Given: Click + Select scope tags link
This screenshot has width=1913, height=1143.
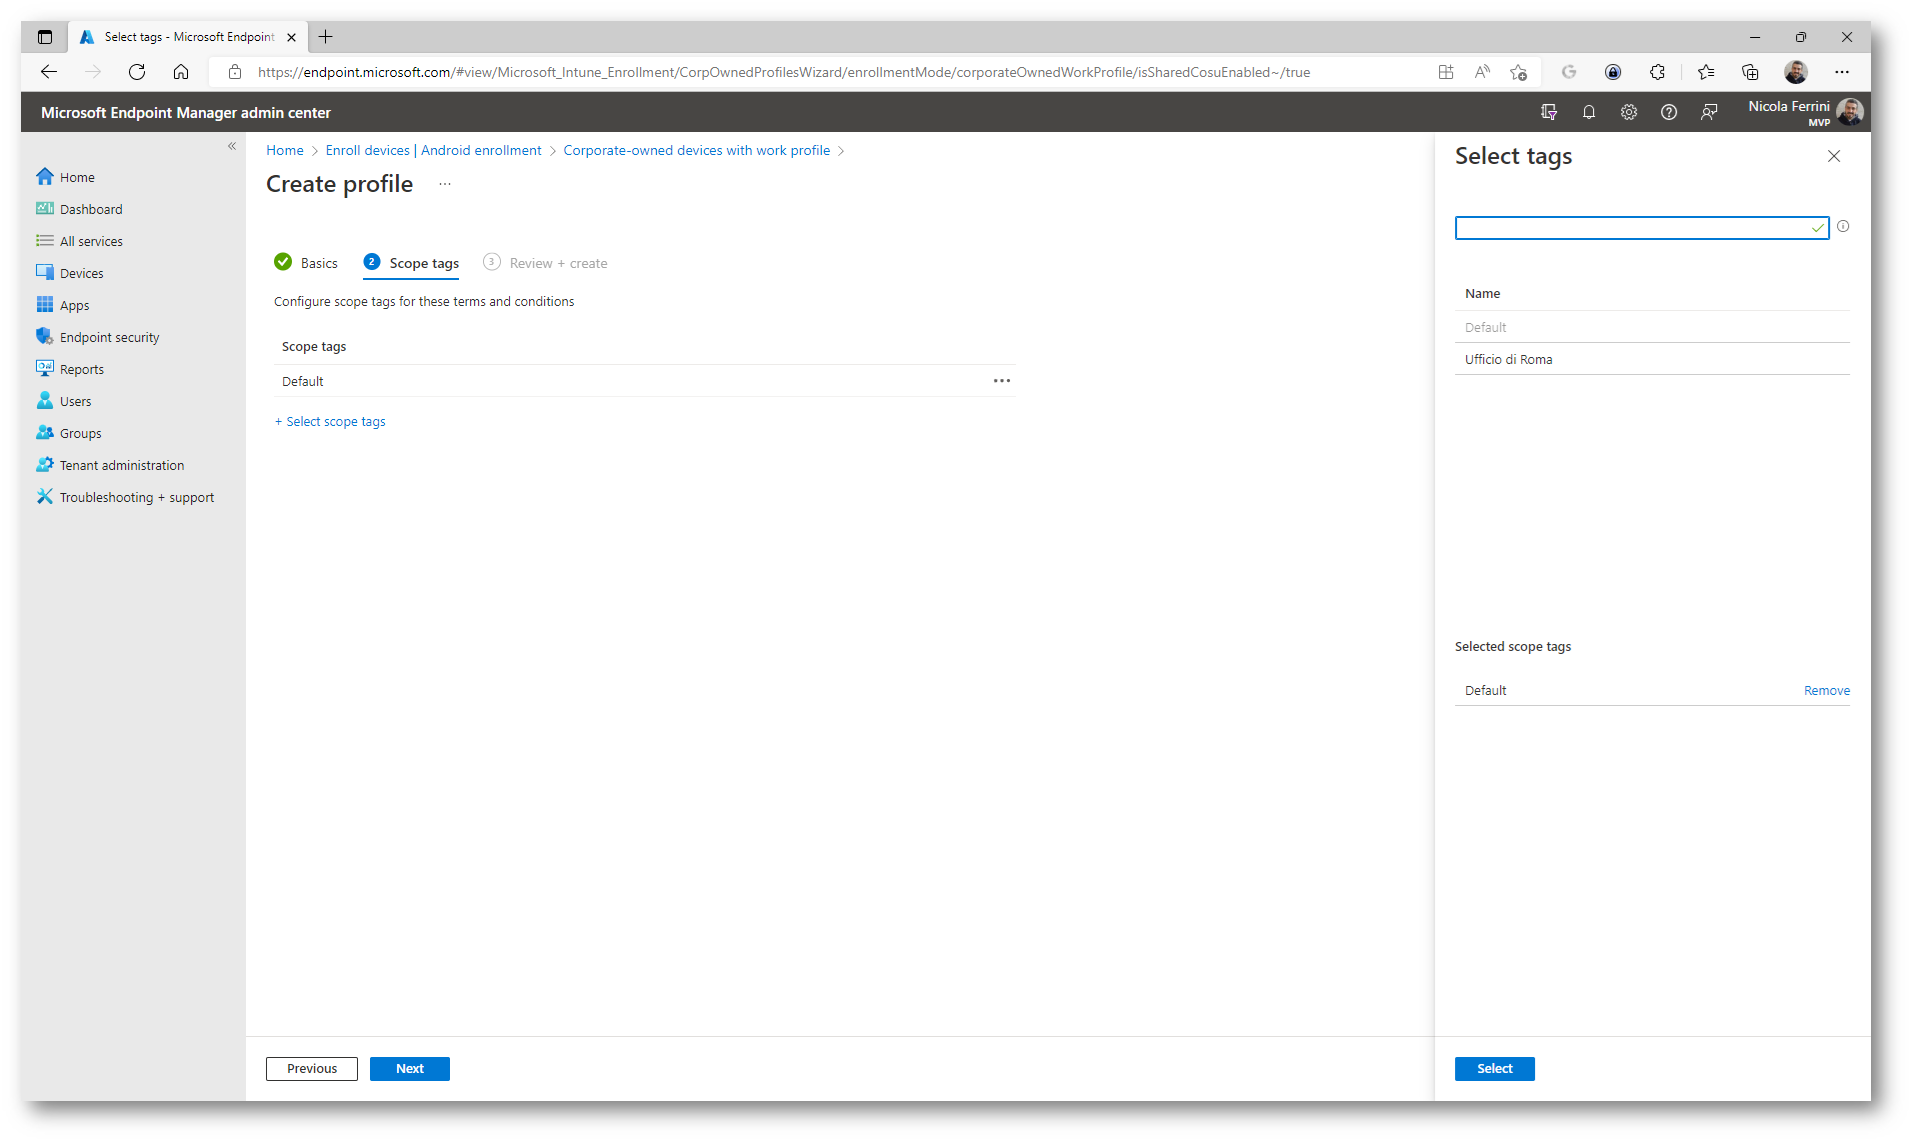Looking at the screenshot, I should [330, 422].
